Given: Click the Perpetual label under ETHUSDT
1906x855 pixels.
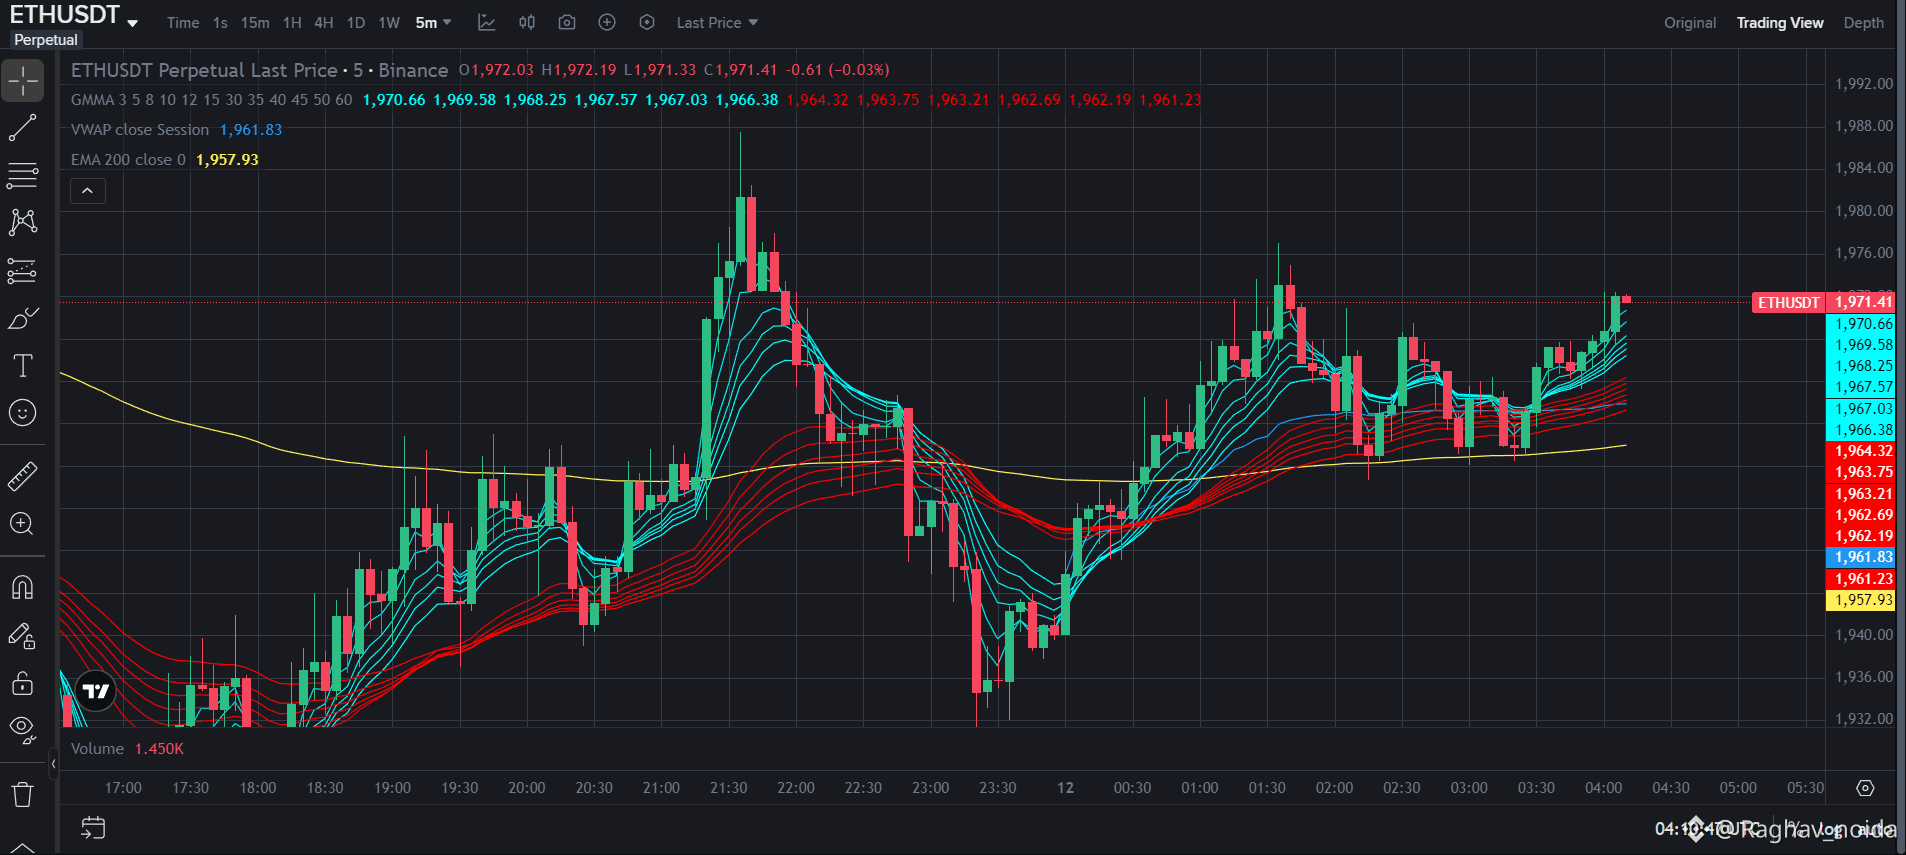Looking at the screenshot, I should [x=46, y=40].
